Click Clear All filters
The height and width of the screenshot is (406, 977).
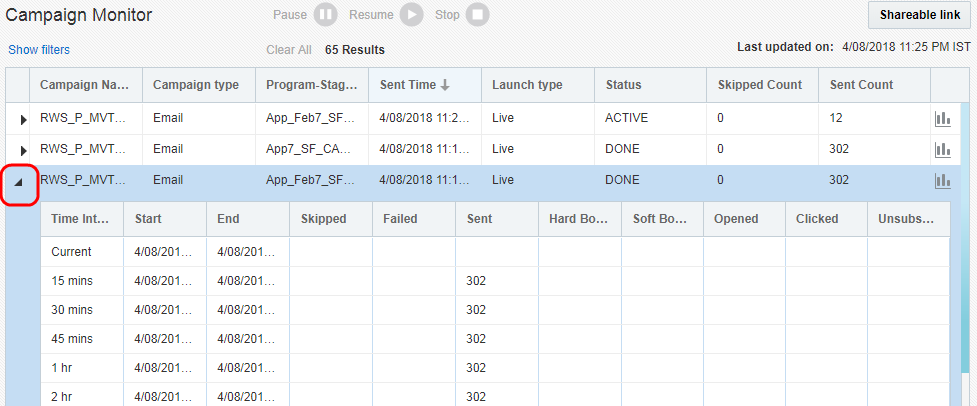click(289, 50)
